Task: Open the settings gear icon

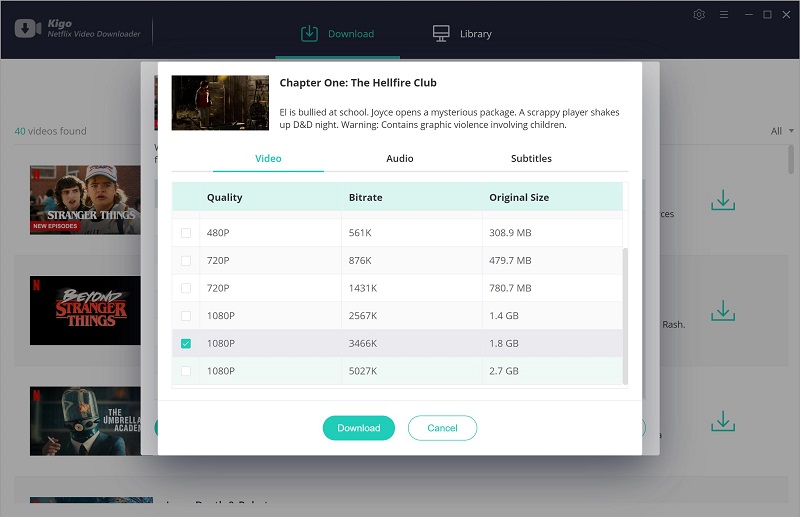Action: (699, 14)
